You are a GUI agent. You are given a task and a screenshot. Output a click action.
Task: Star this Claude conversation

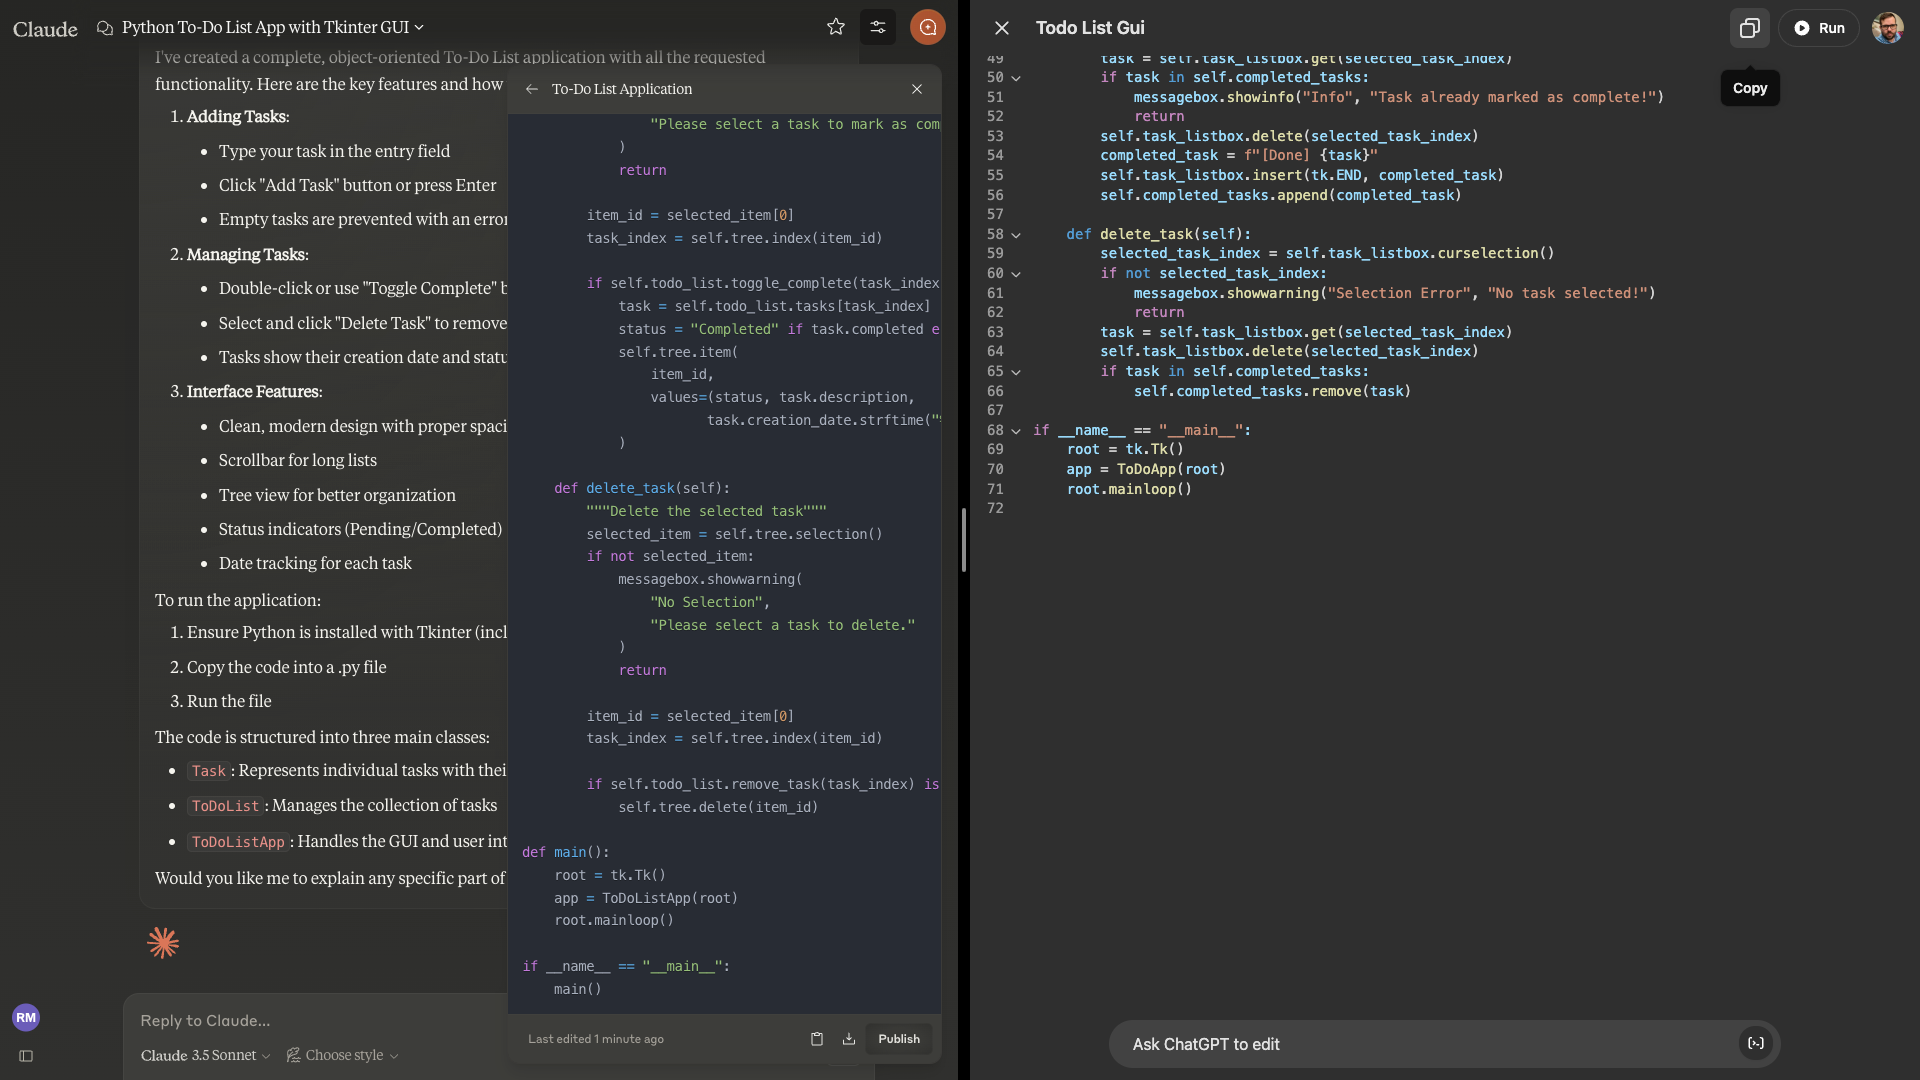click(836, 27)
